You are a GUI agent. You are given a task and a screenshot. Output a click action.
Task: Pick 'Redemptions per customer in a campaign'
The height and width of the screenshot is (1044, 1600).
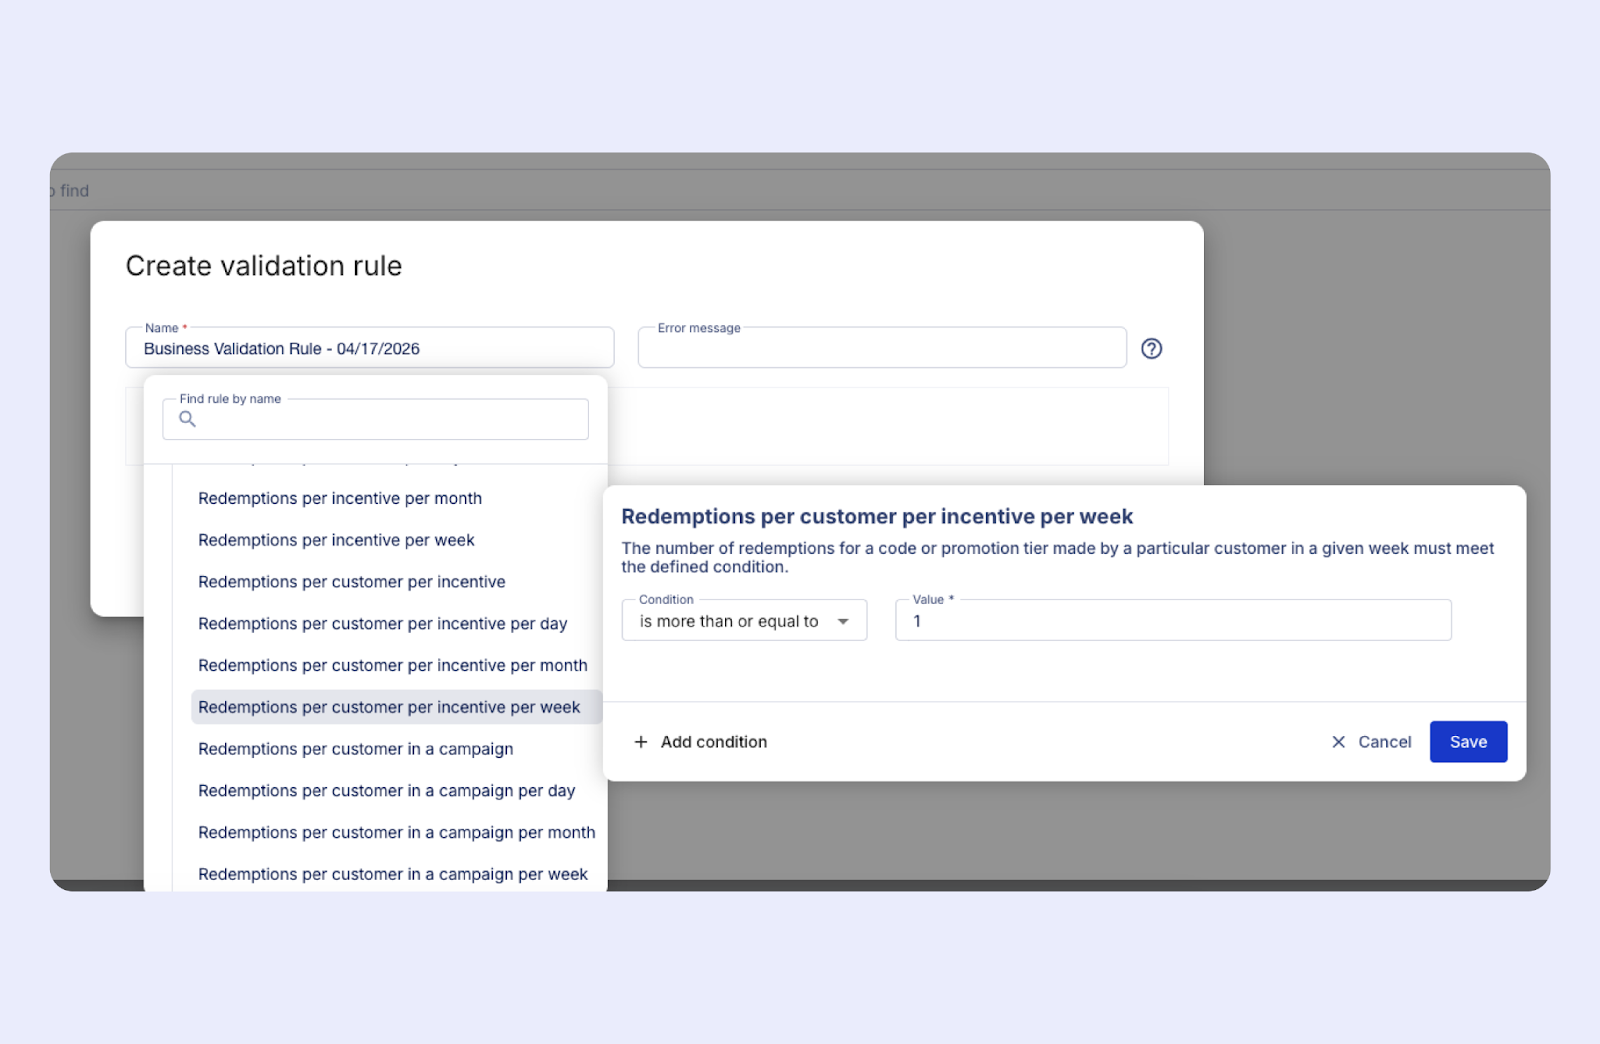point(356,748)
